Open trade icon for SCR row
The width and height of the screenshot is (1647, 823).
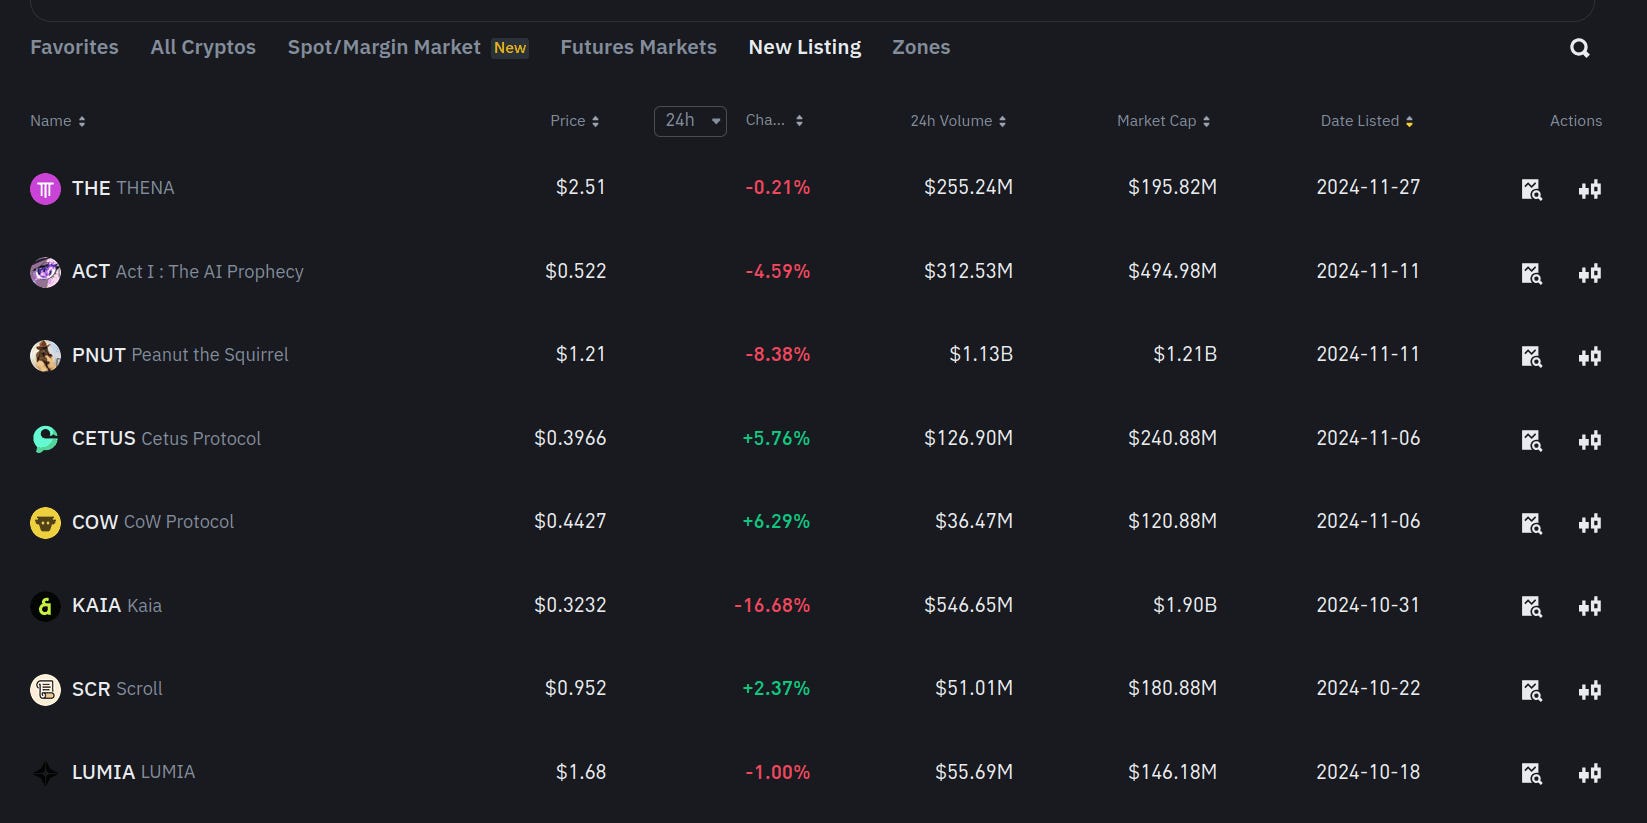[x=1590, y=690]
